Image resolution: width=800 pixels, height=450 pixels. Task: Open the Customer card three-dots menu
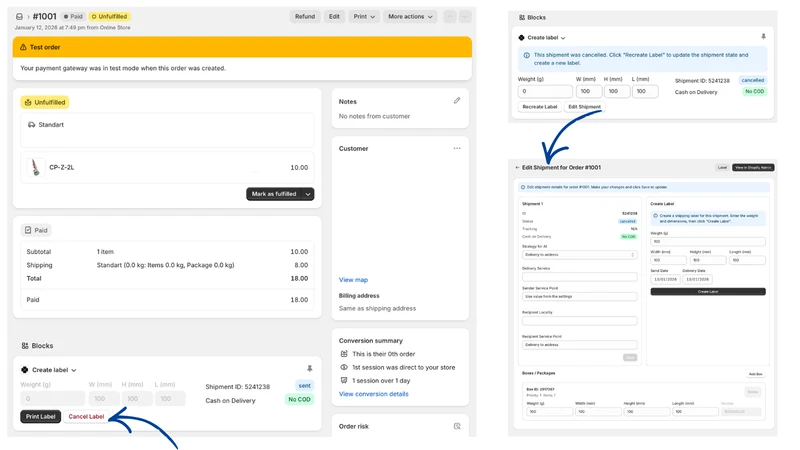click(457, 148)
